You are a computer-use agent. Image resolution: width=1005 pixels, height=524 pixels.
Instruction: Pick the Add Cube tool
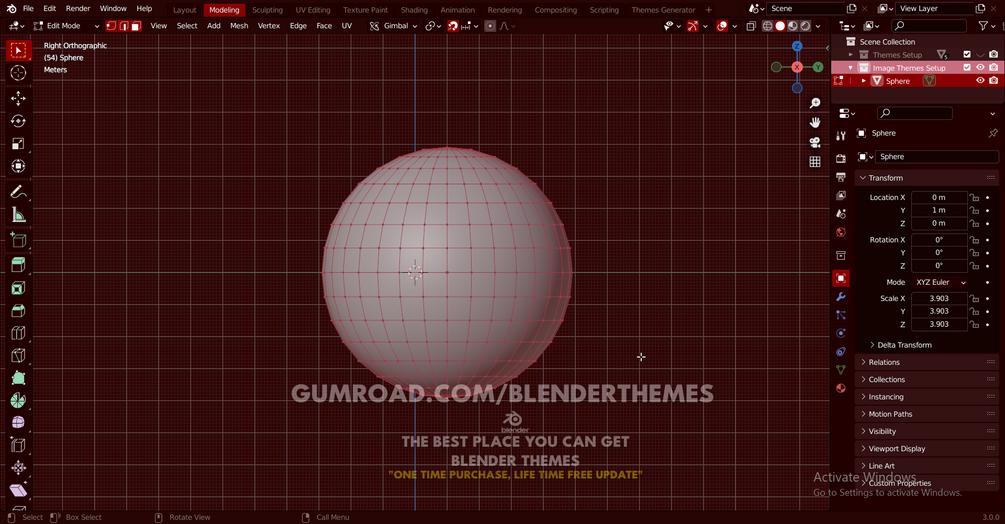pyautogui.click(x=18, y=240)
